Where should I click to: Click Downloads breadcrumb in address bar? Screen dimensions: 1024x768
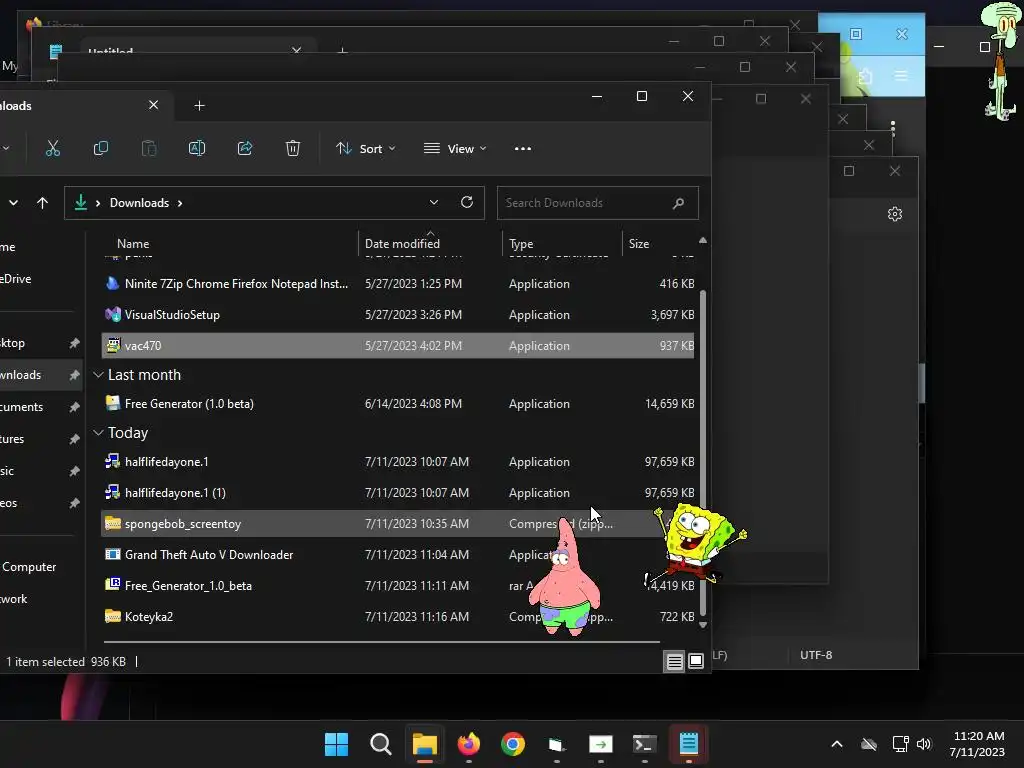tap(139, 203)
